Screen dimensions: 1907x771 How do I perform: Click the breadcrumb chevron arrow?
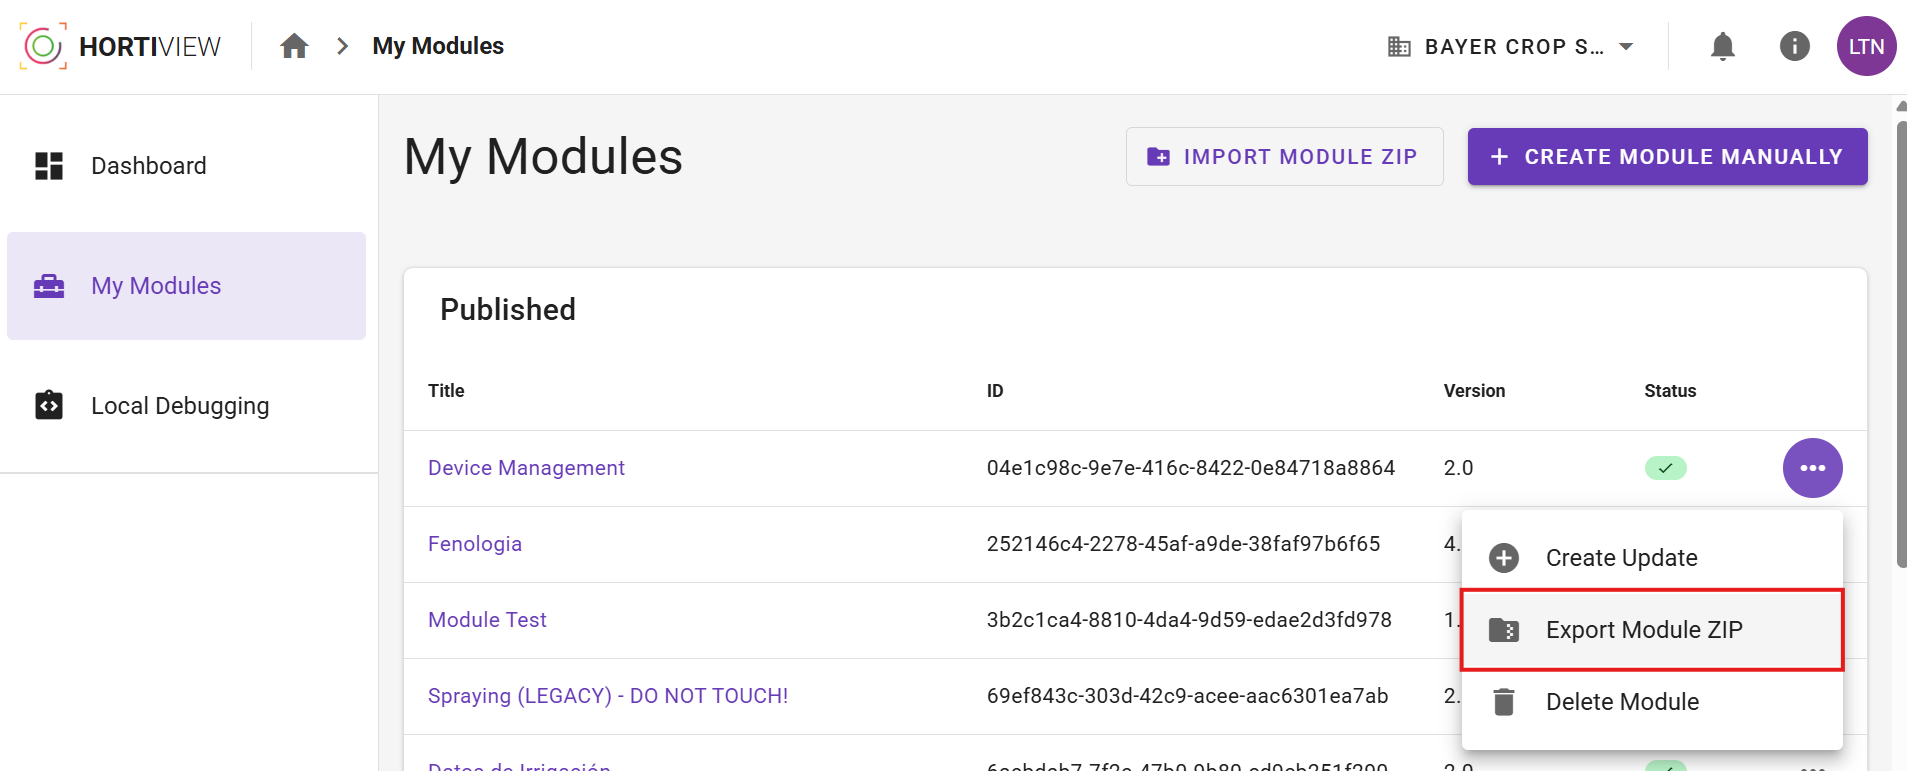(342, 46)
